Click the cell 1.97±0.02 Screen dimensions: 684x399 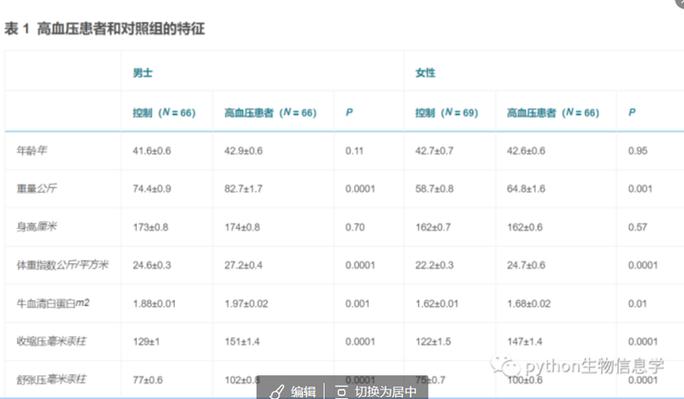coord(246,304)
